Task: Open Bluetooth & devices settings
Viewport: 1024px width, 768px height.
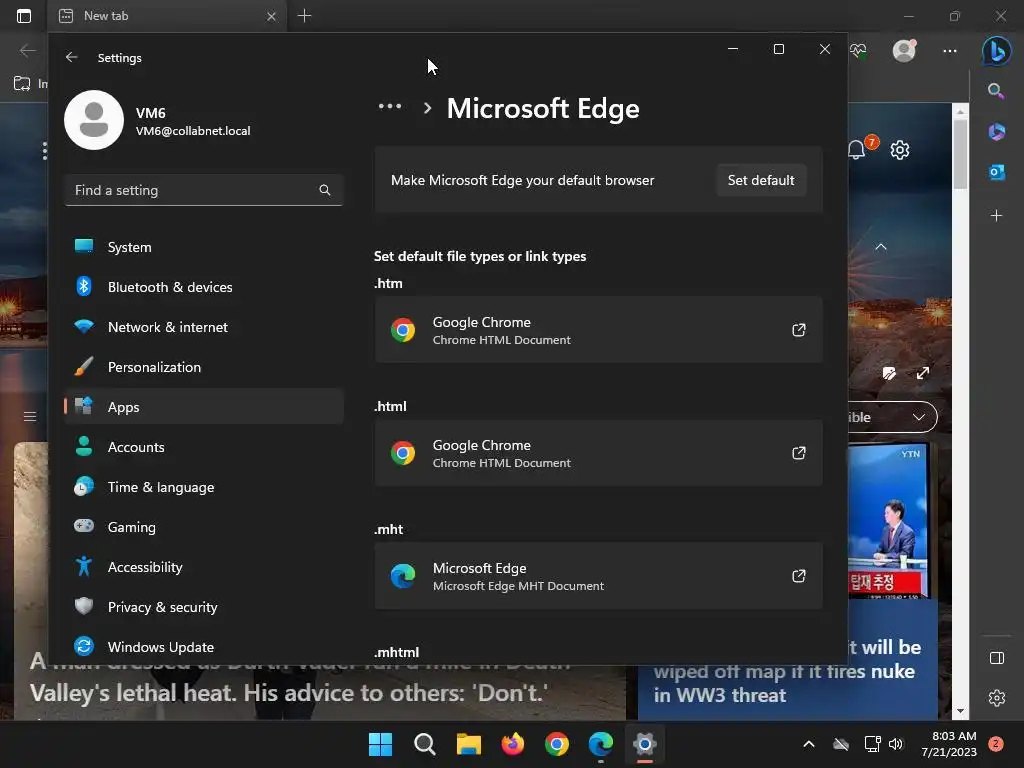Action: [x=204, y=287]
